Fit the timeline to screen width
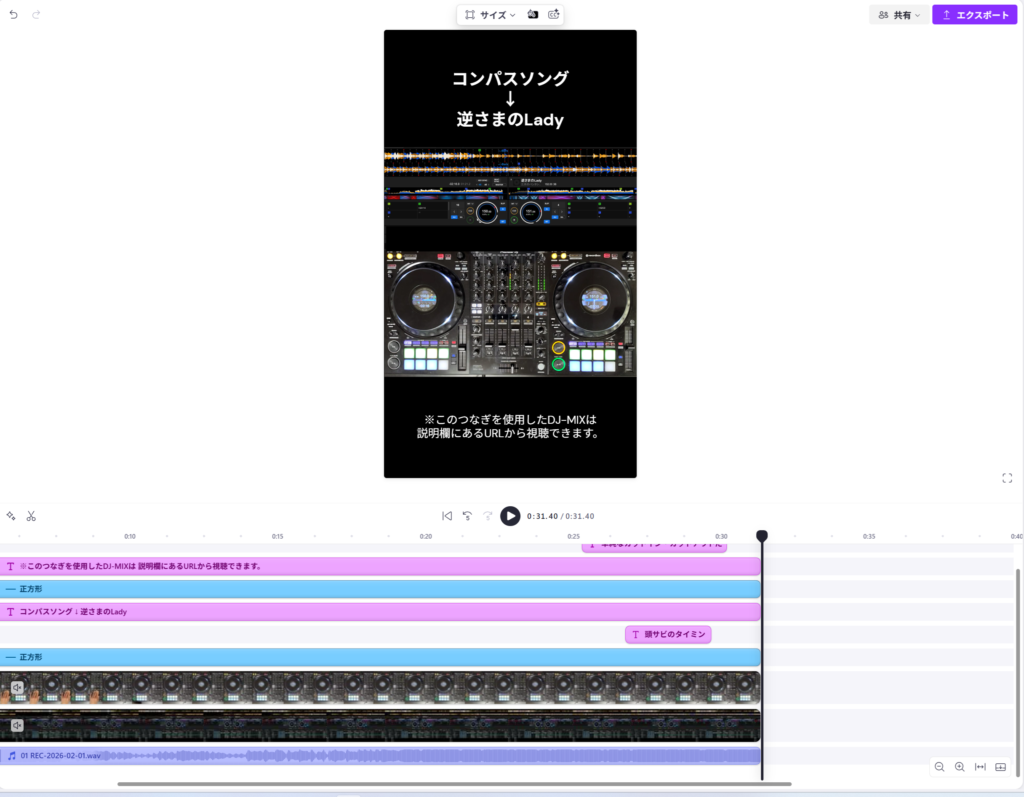This screenshot has height=797, width=1024. [x=980, y=767]
